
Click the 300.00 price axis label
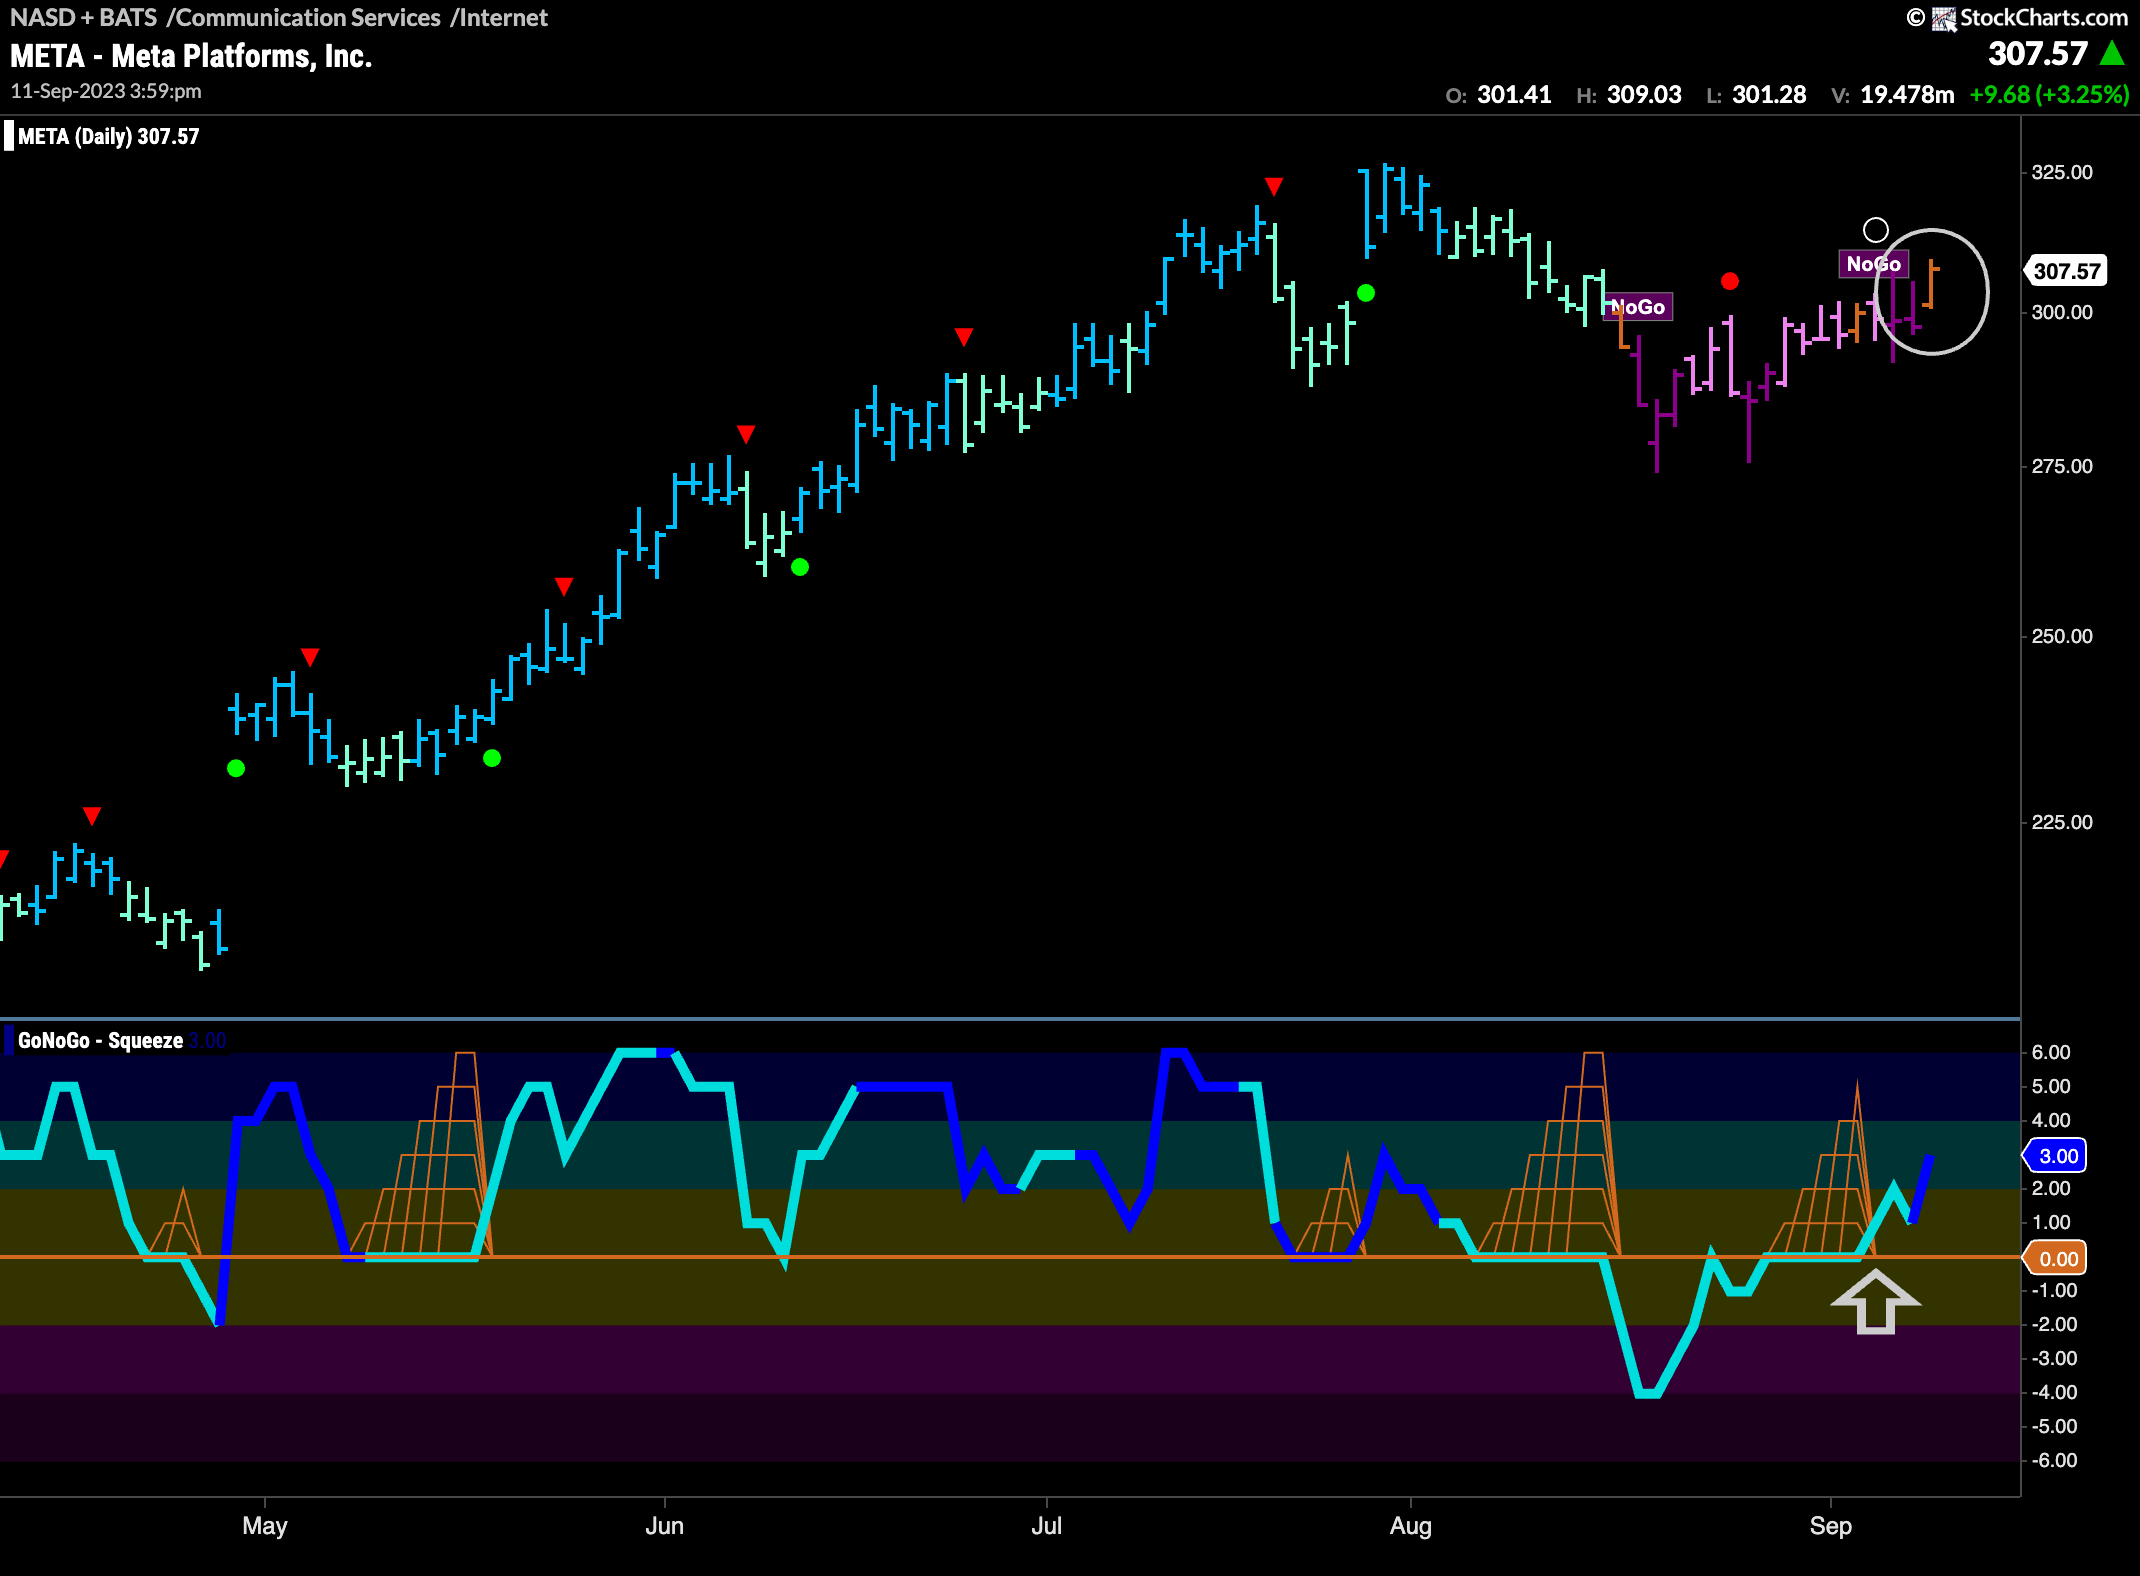pyautogui.click(x=2062, y=312)
